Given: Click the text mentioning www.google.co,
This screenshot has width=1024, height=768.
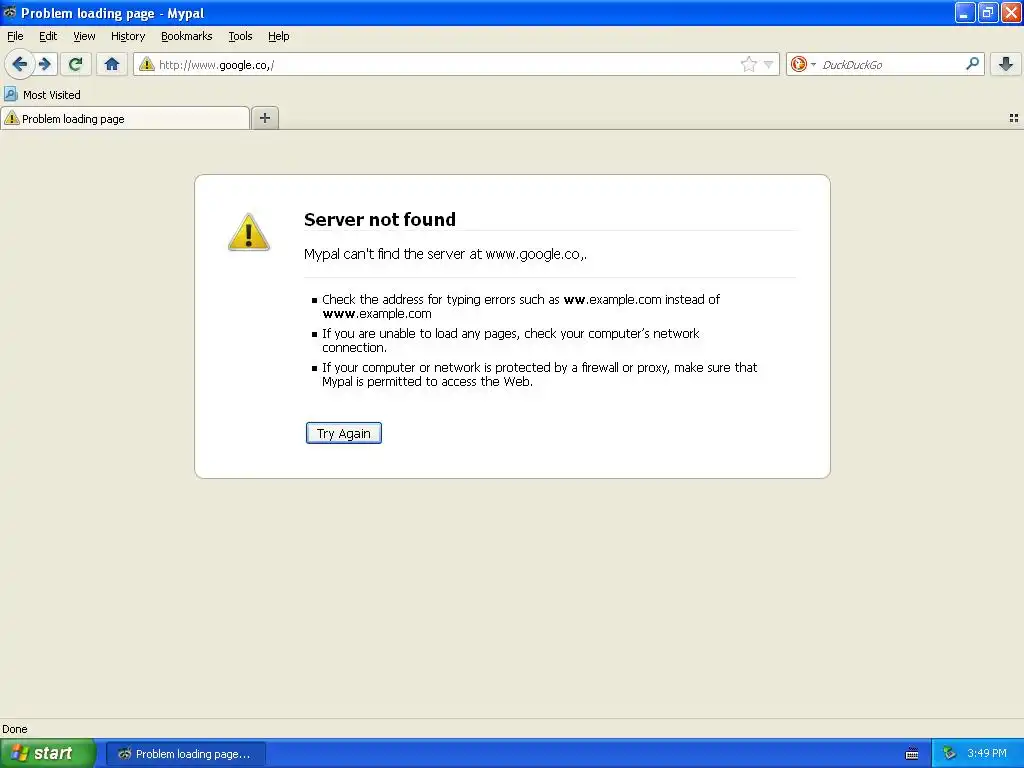Looking at the screenshot, I should point(445,254).
